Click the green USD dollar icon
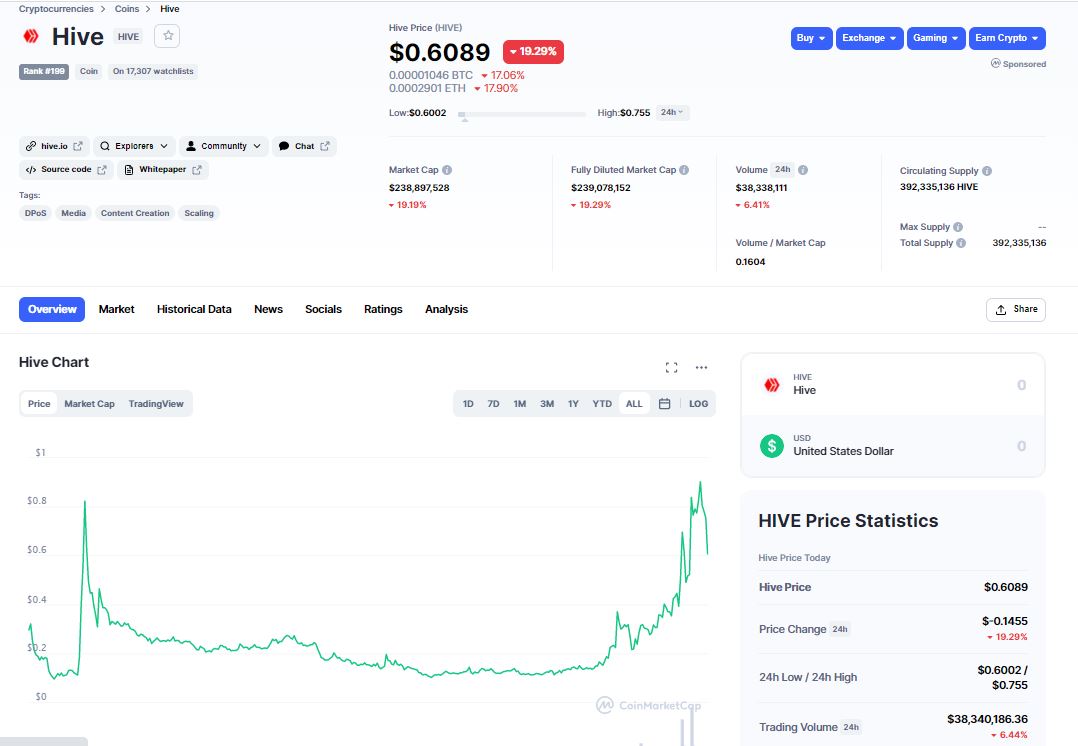 tap(772, 446)
